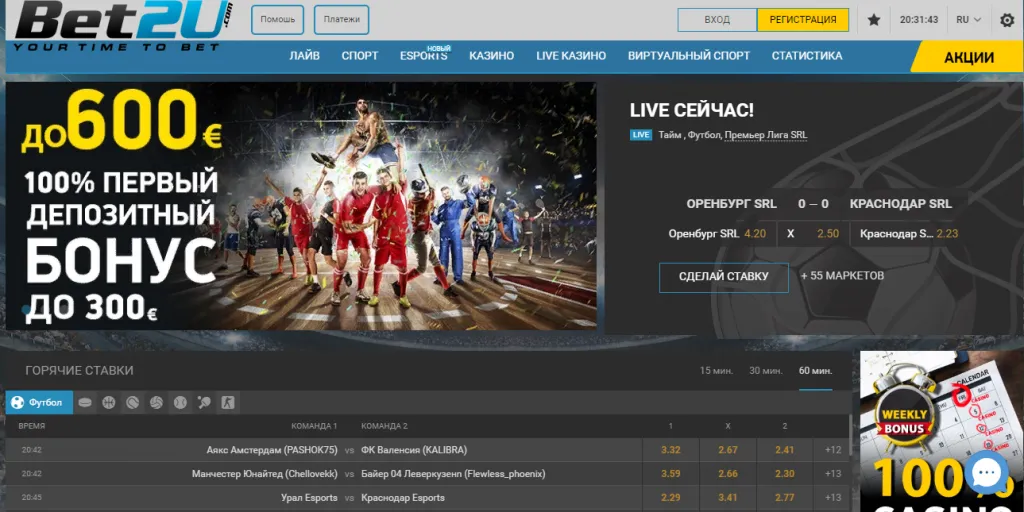The height and width of the screenshot is (512, 1024).
Task: Select the basketball sport icon
Action: pyautogui.click(x=108, y=403)
